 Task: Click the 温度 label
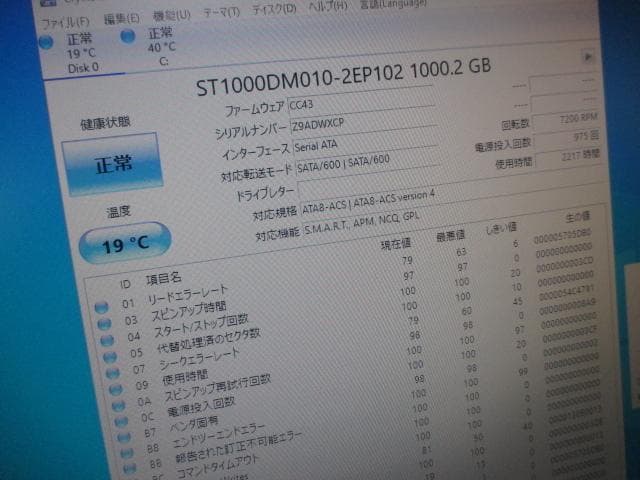(118, 212)
